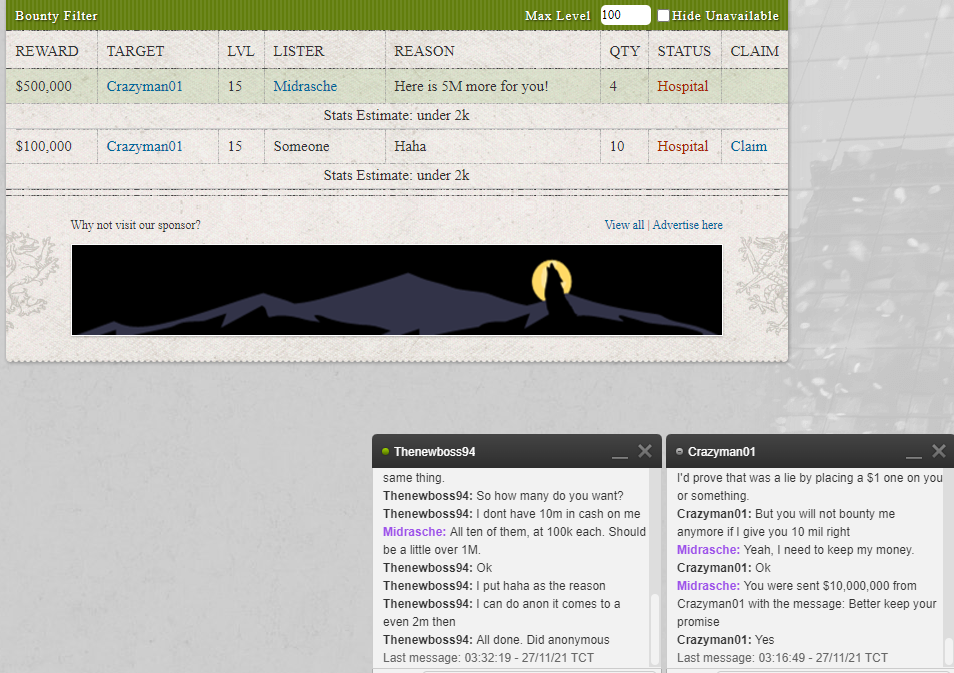Click the 'You were sent $10,000,000' message
The image size is (954, 673).
point(807,604)
